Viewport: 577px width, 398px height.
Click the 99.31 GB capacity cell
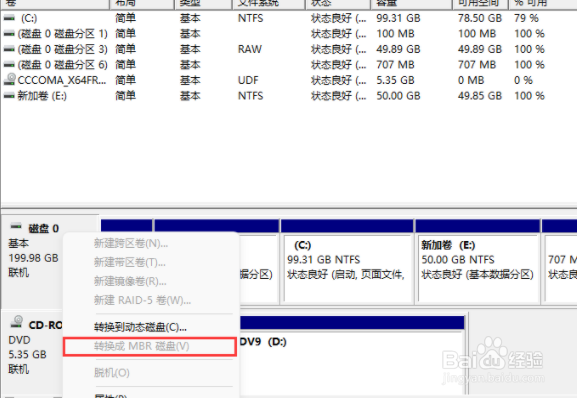pyautogui.click(x=398, y=18)
